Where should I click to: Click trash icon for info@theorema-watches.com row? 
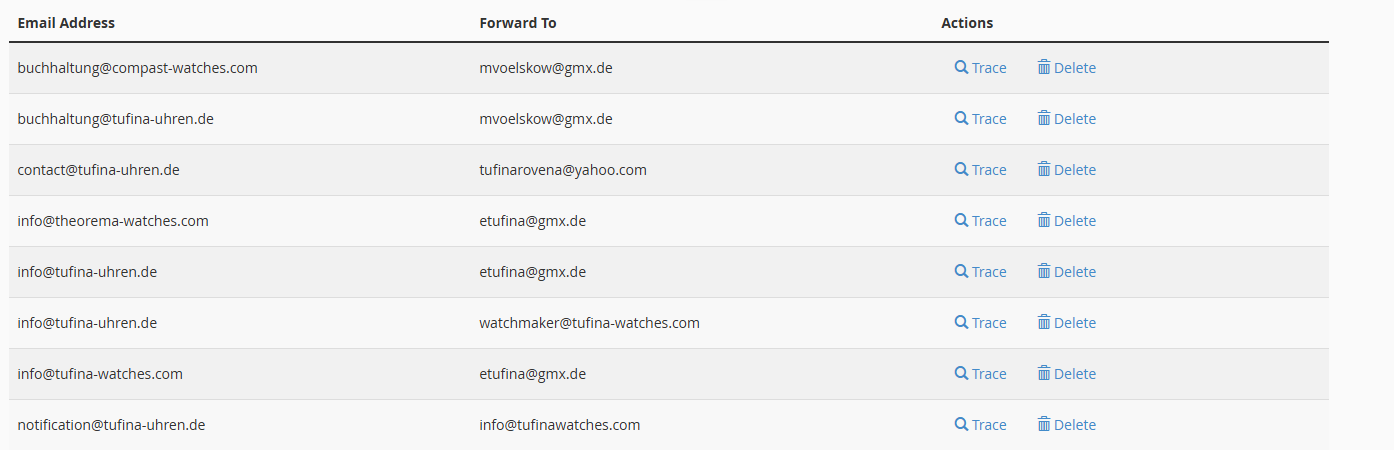(x=1043, y=220)
